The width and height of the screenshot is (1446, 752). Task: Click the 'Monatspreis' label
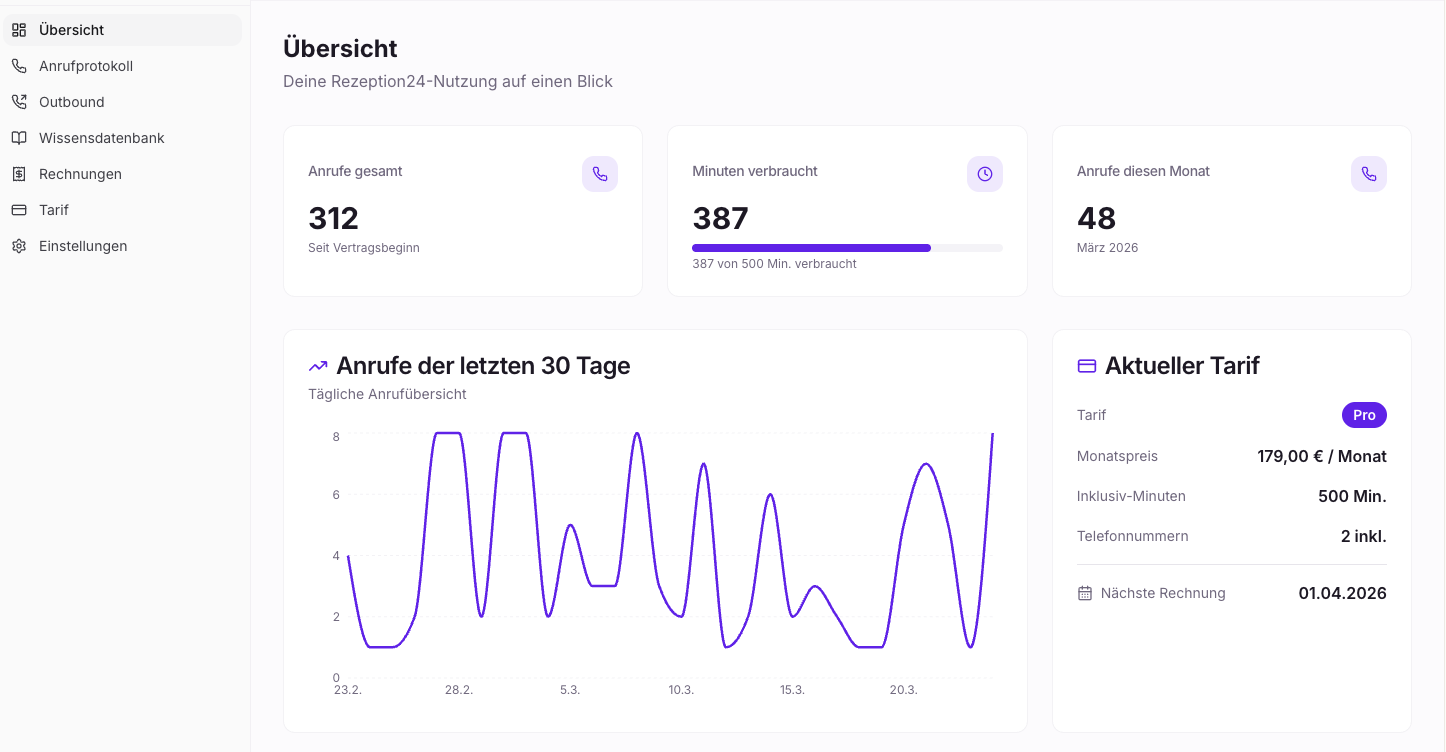point(1117,456)
